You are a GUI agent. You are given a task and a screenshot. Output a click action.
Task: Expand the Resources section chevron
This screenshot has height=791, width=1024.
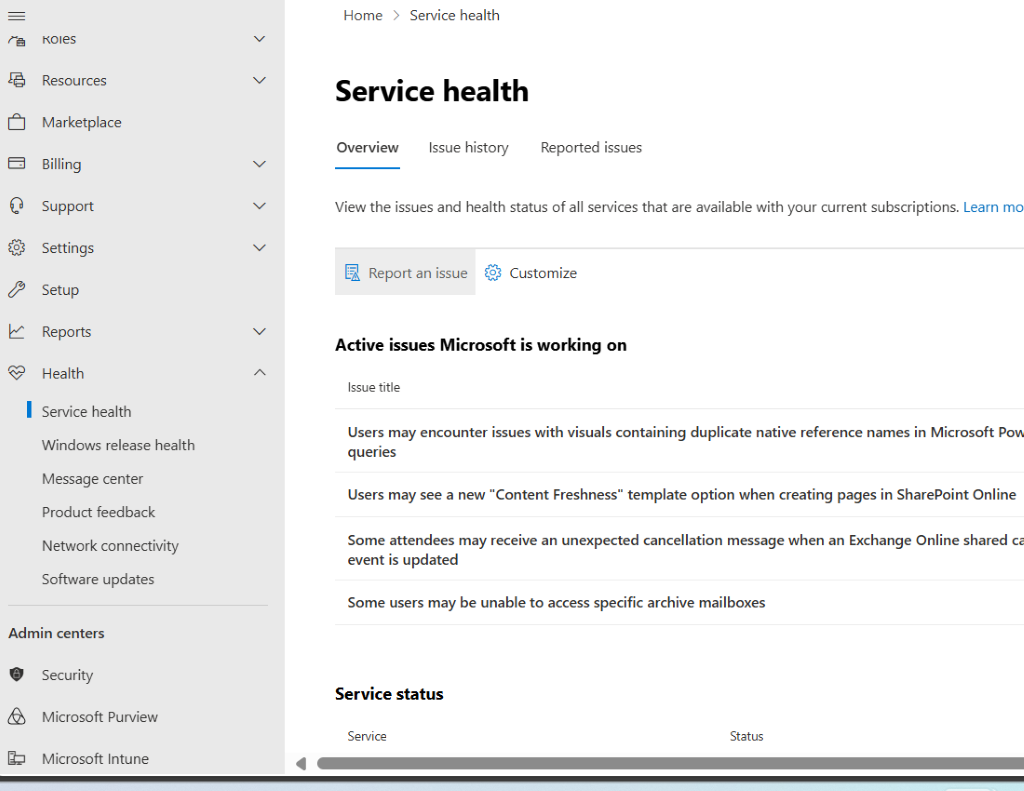pyautogui.click(x=259, y=80)
